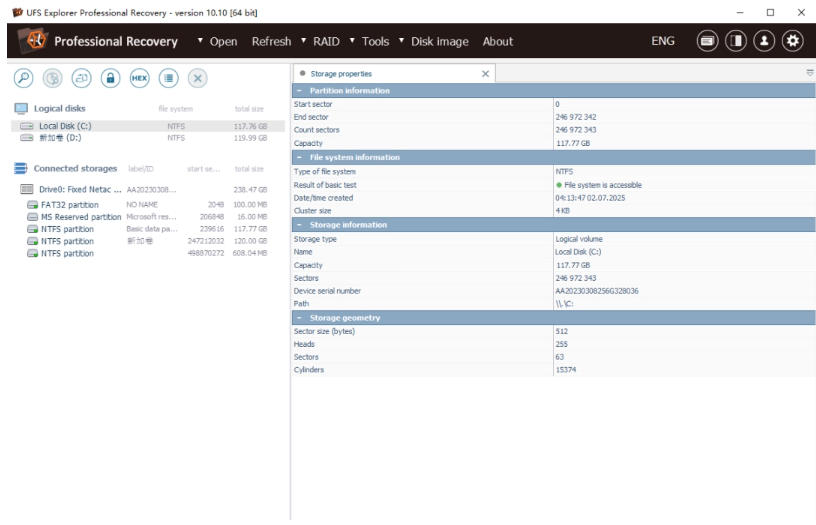Click the user license icon in header
This screenshot has width=816, height=525.
765,41
